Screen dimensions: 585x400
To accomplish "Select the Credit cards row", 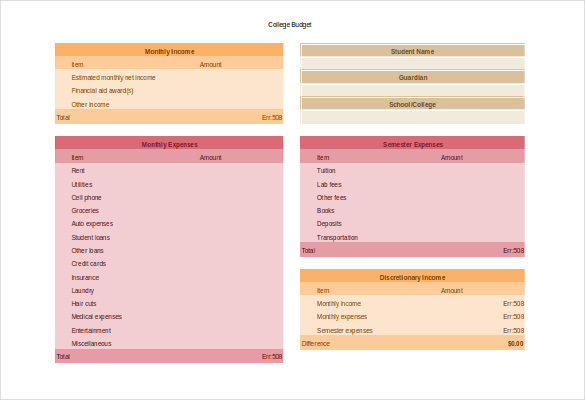I will click(x=169, y=263).
